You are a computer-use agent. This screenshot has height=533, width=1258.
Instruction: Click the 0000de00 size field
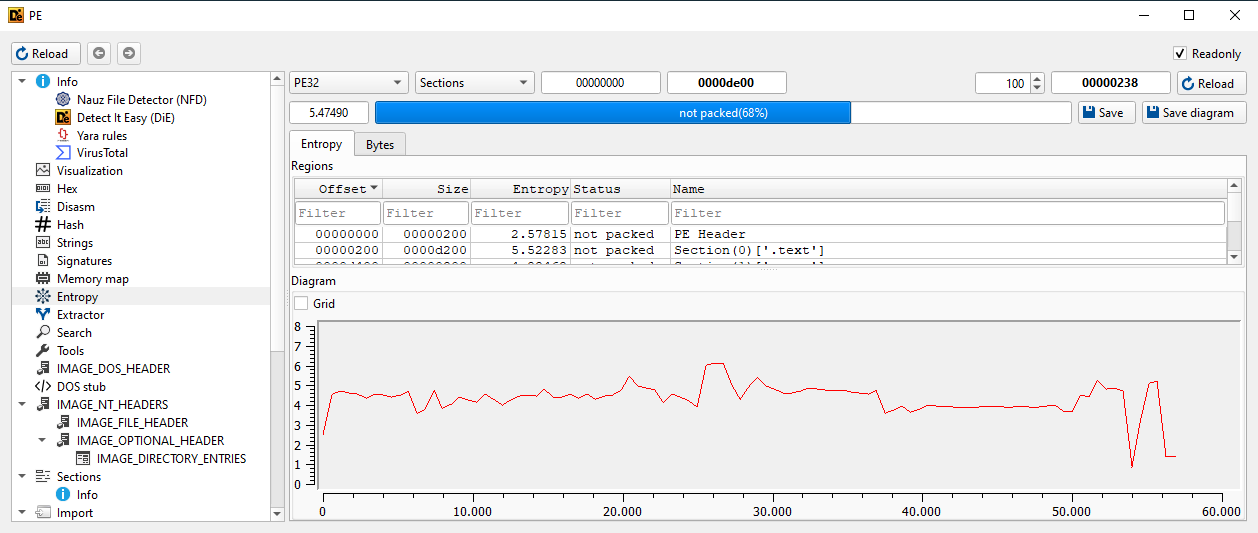coord(726,83)
